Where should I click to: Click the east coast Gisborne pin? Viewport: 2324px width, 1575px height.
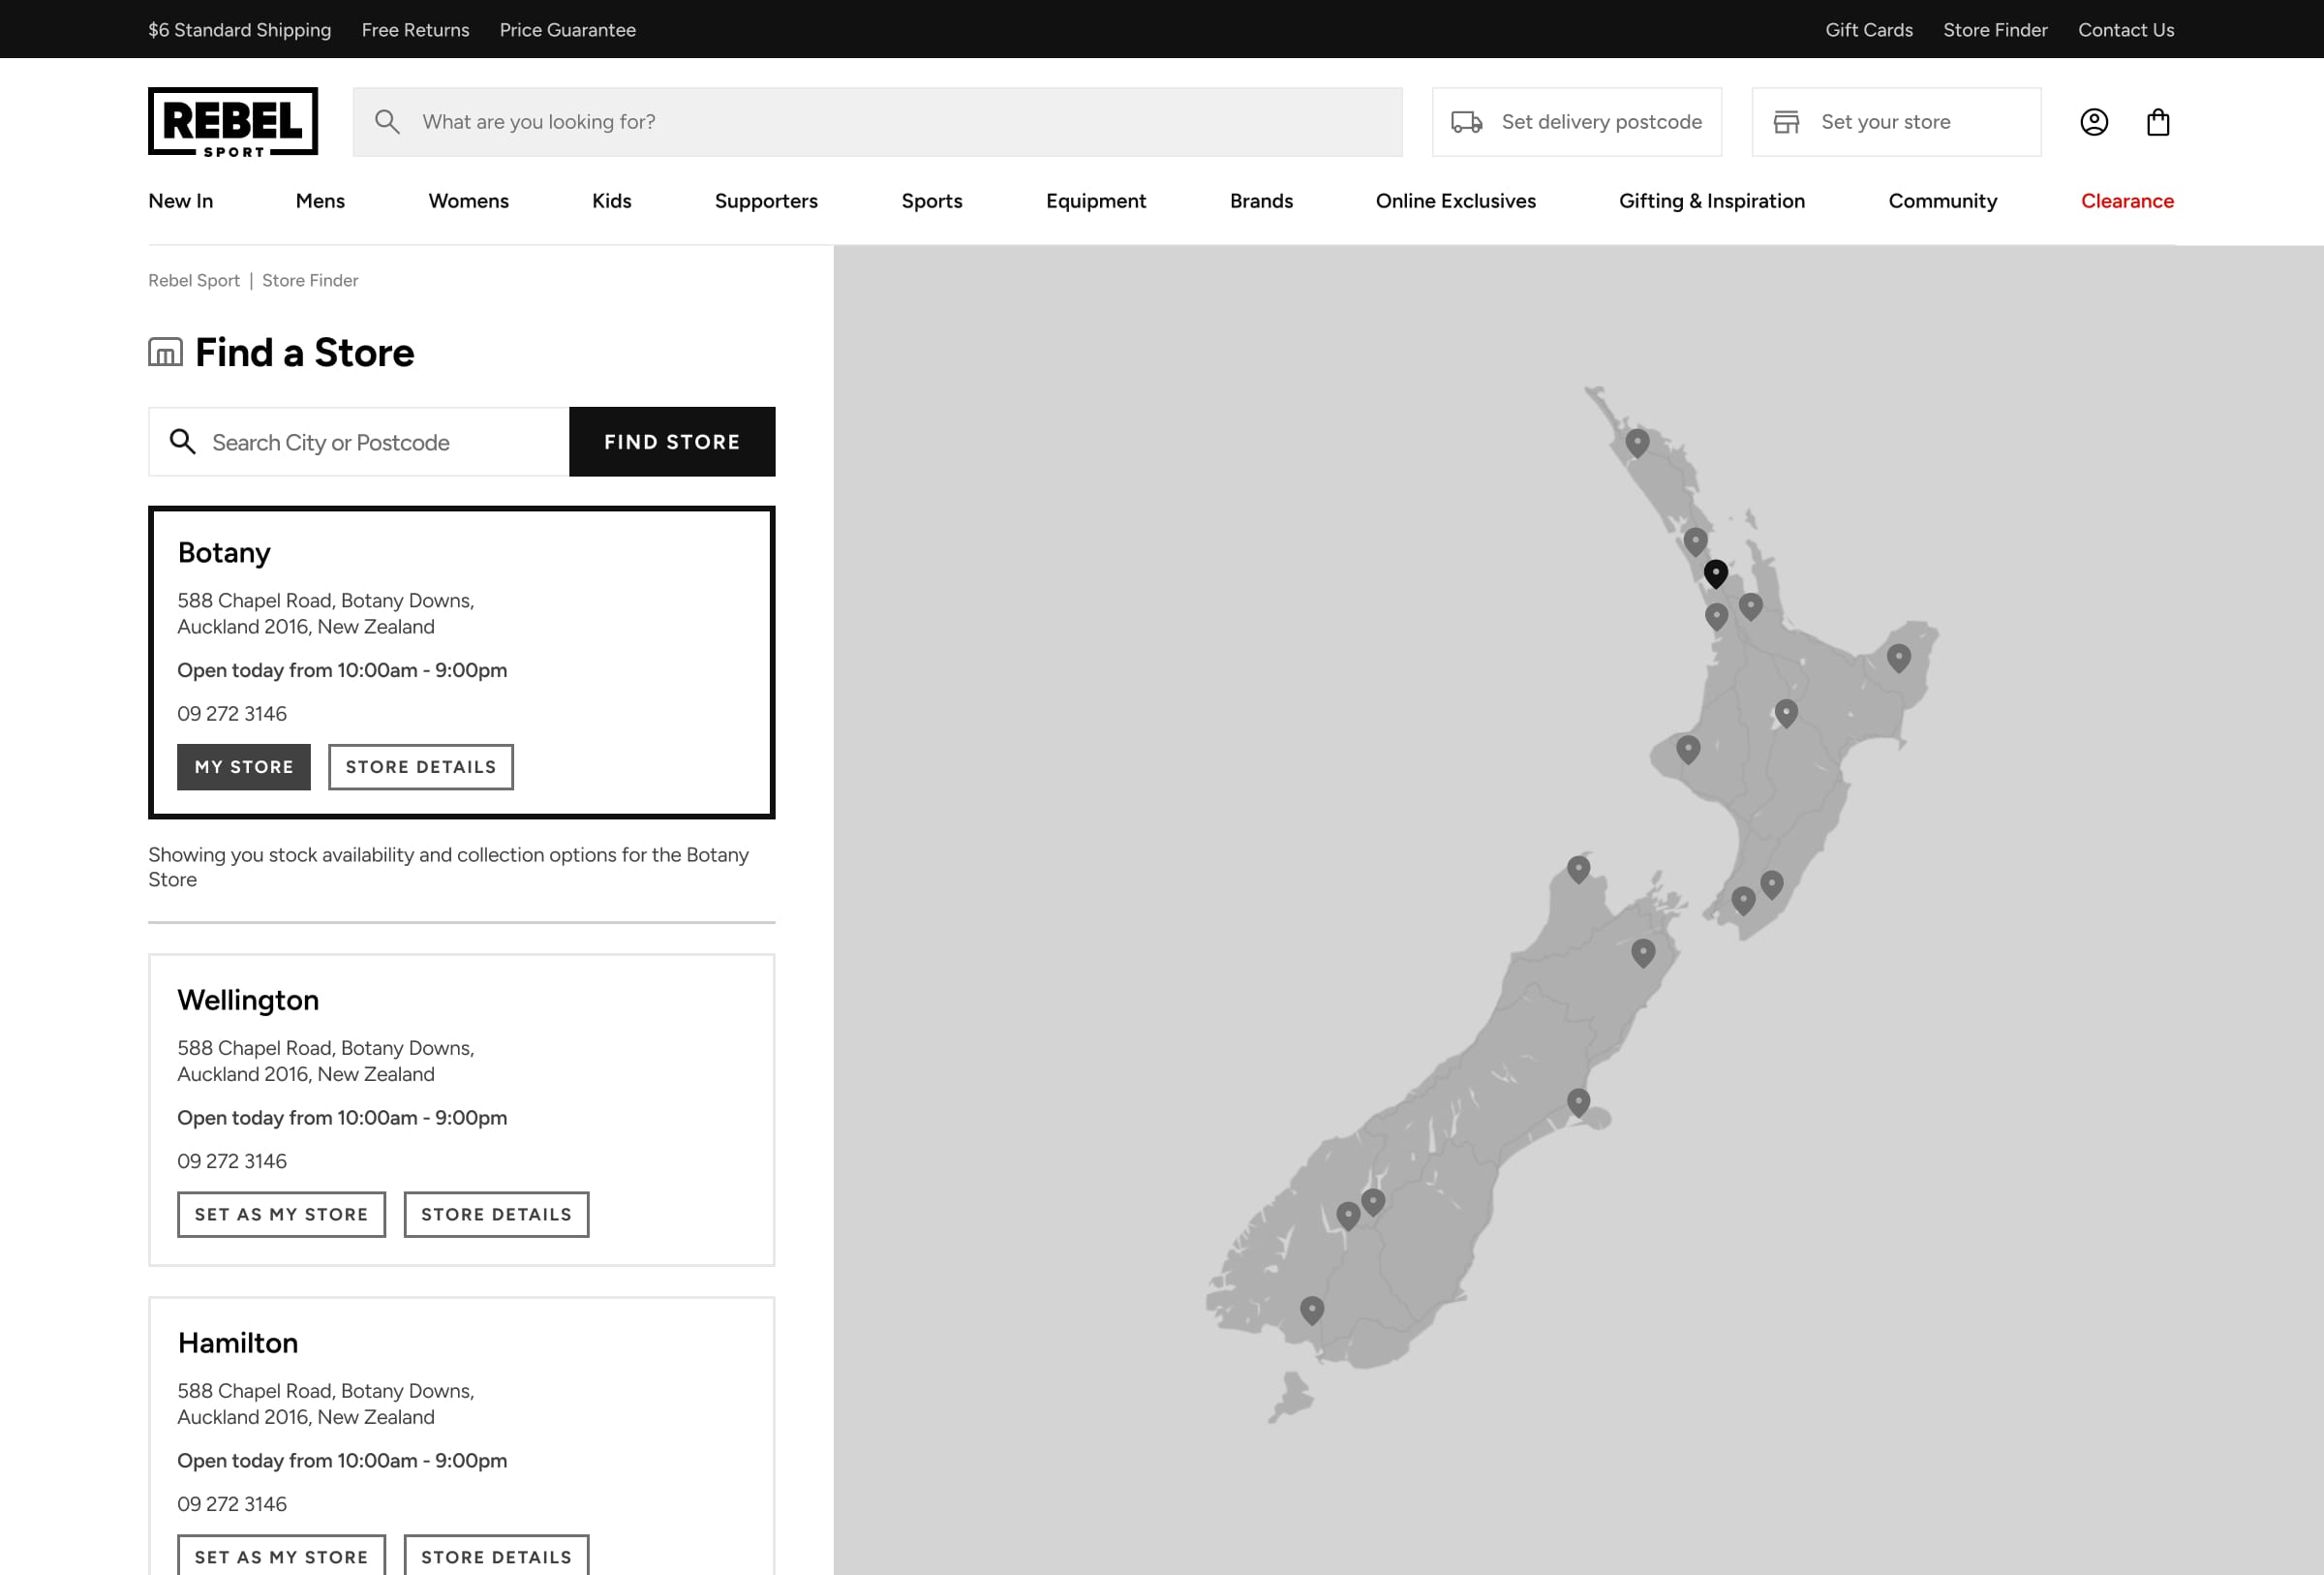tap(1898, 656)
